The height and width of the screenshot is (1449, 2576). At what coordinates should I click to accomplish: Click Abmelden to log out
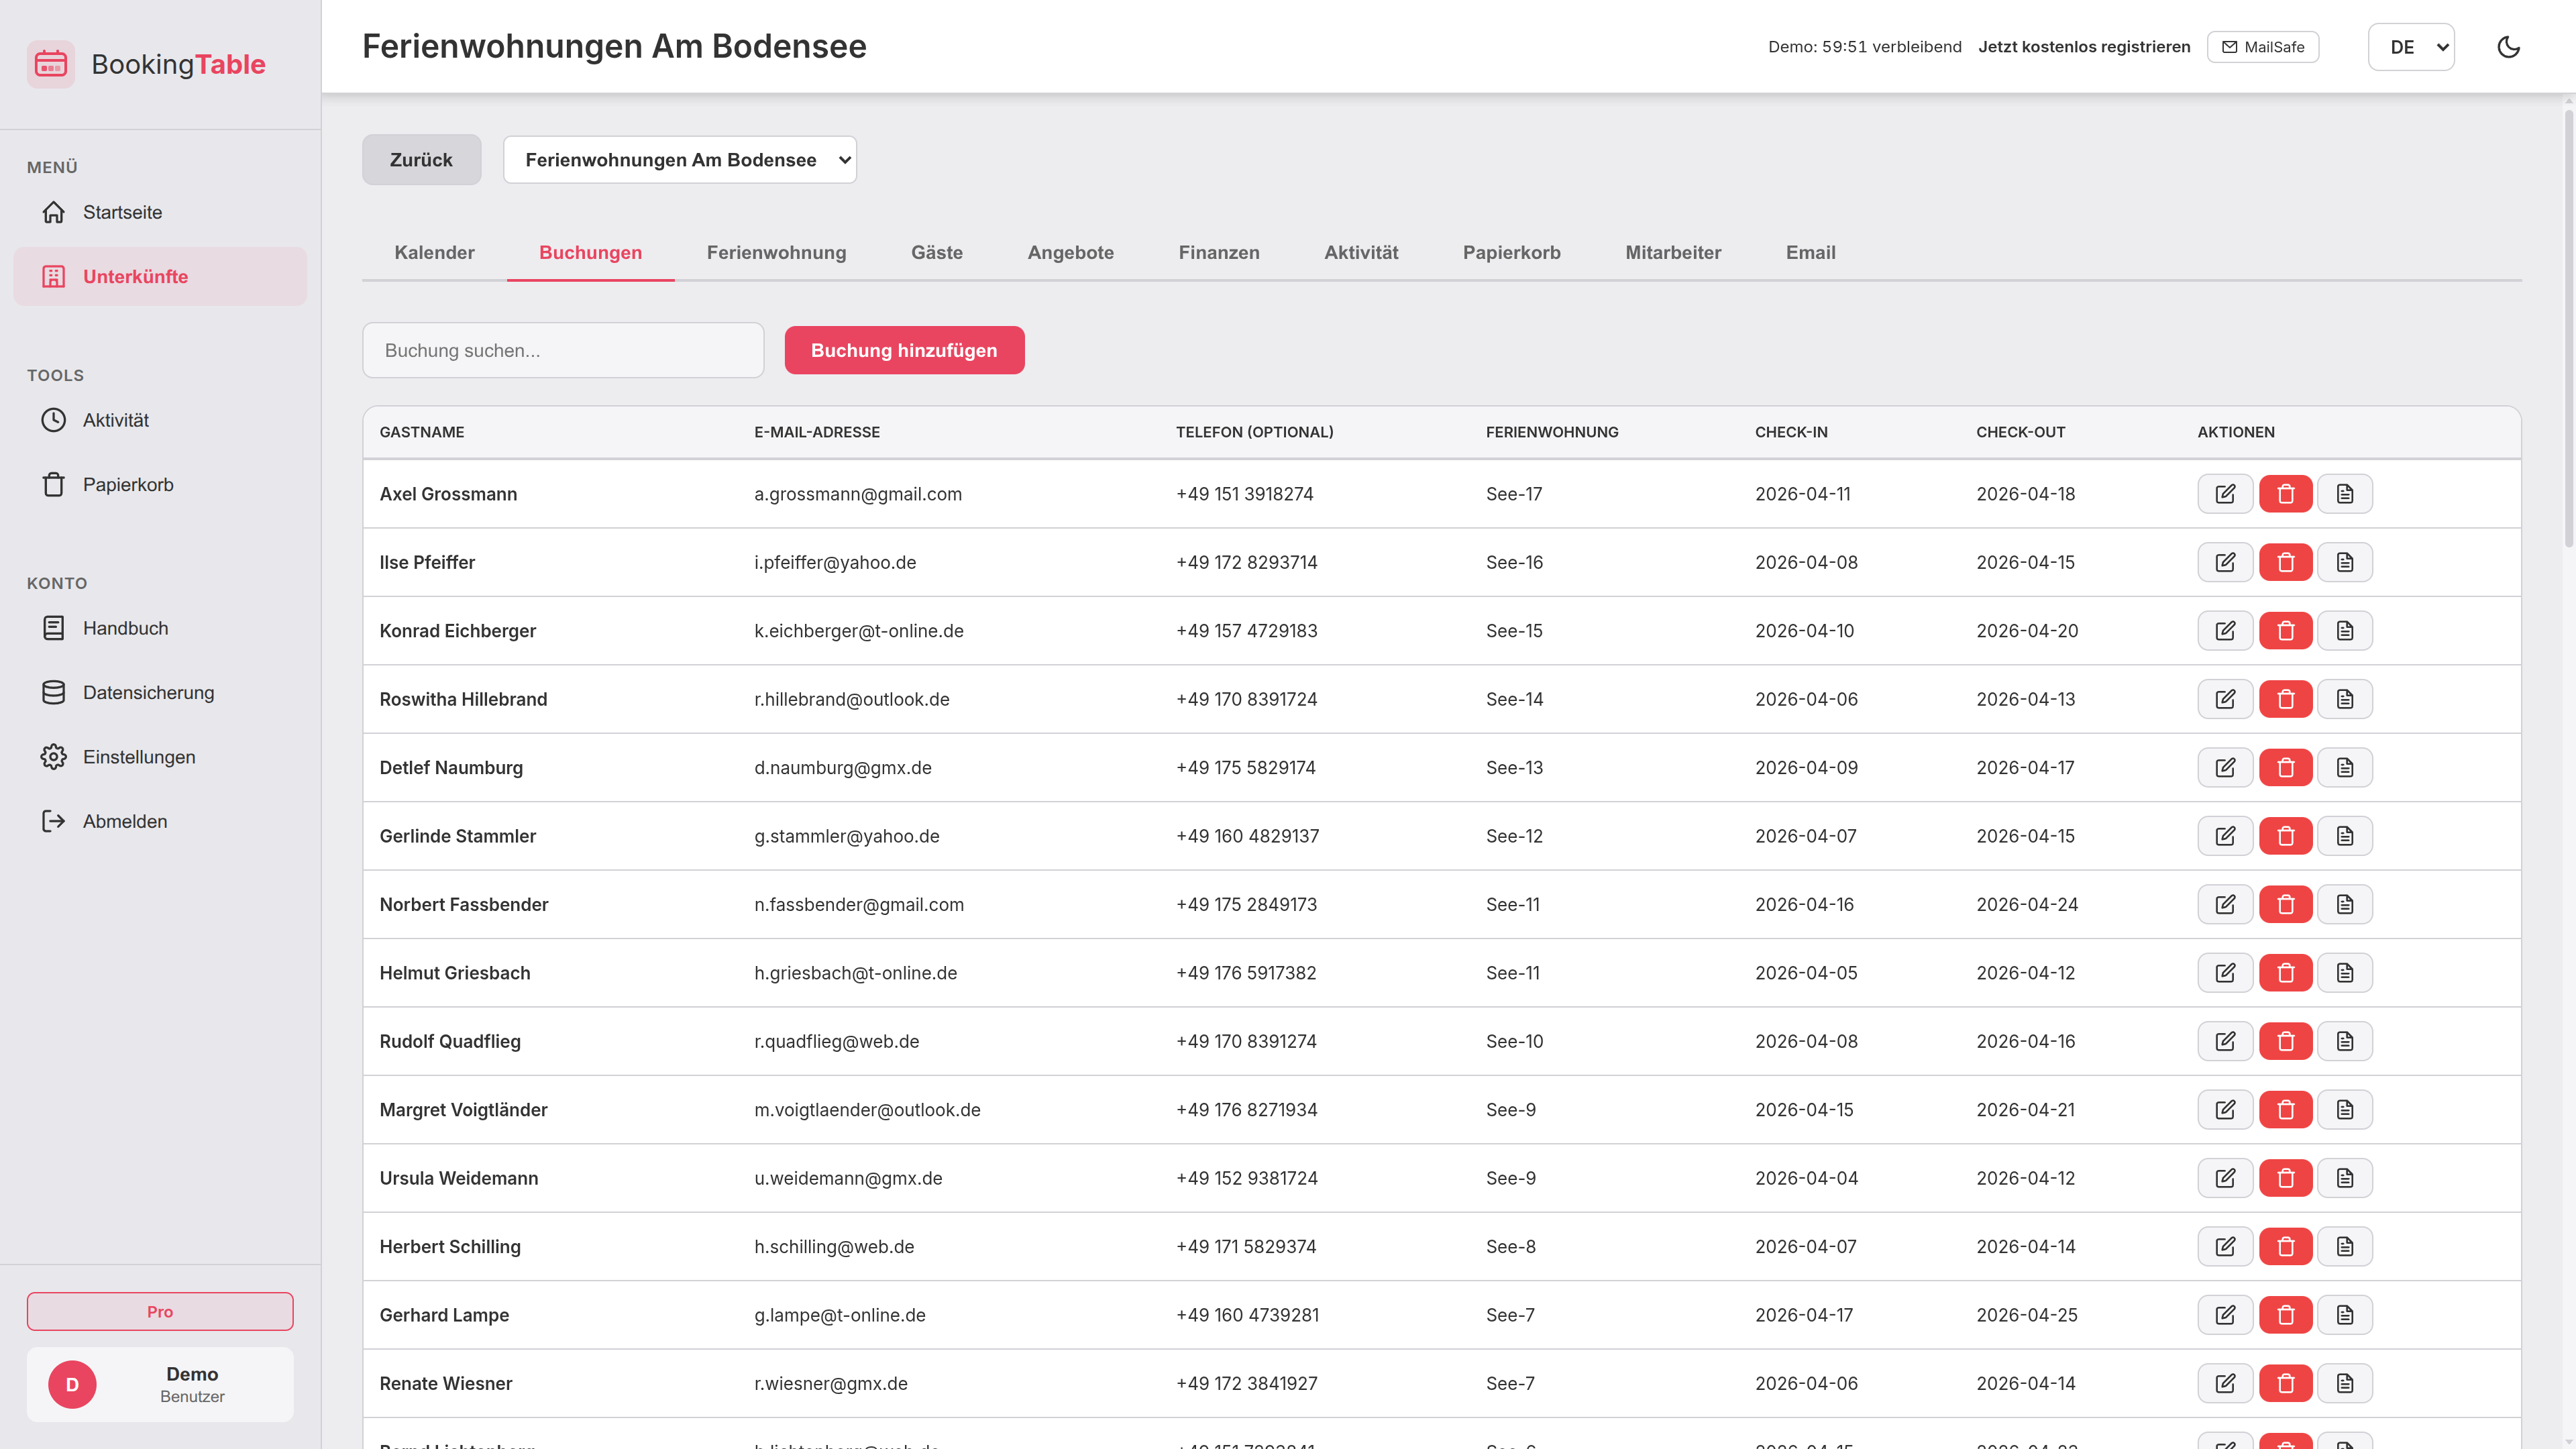coord(160,821)
